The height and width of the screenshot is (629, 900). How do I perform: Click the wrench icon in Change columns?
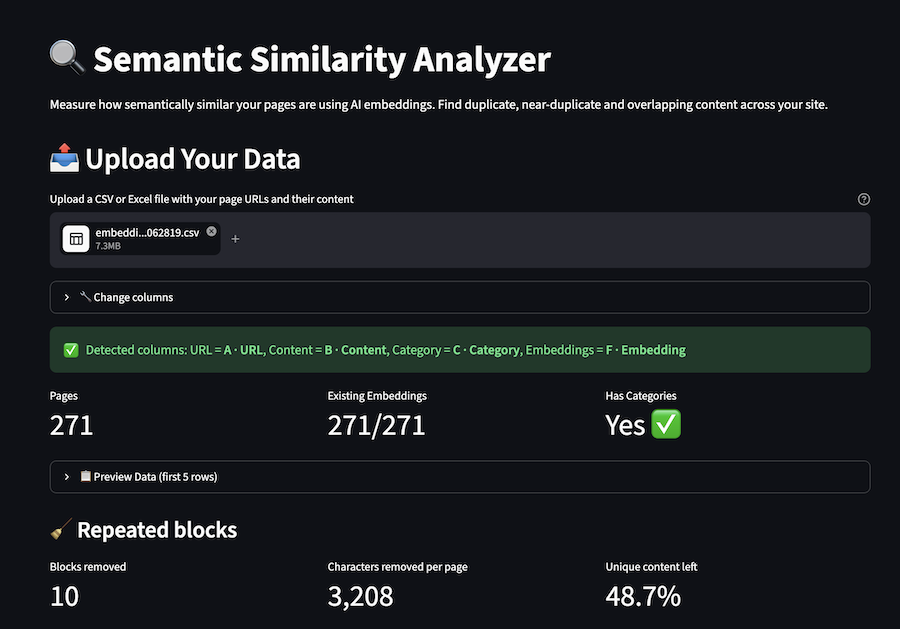click(86, 297)
